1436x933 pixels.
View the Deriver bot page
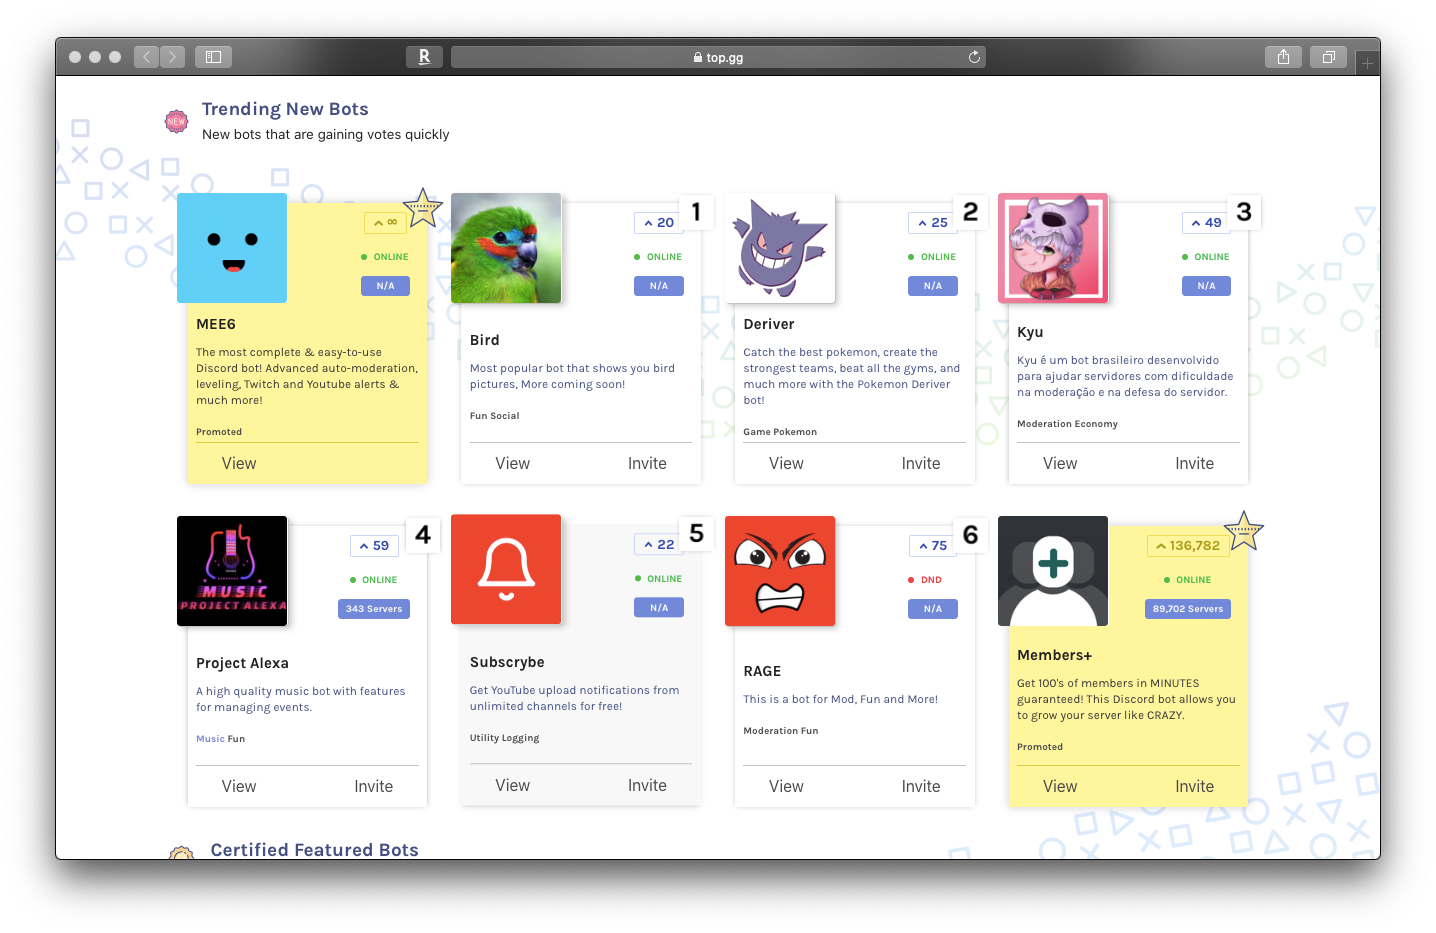[x=786, y=464]
